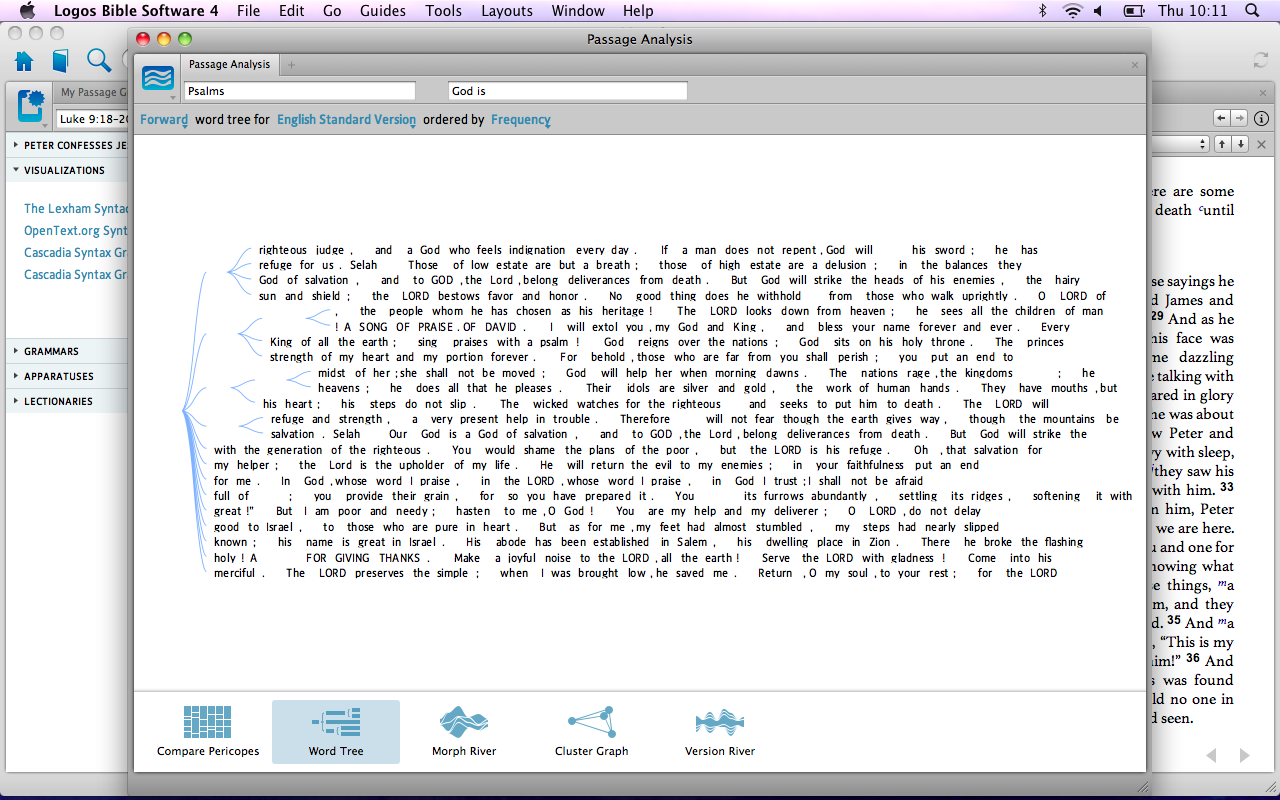Close the Passage Analysis tab
This screenshot has height=800, width=1280.
[1135, 65]
